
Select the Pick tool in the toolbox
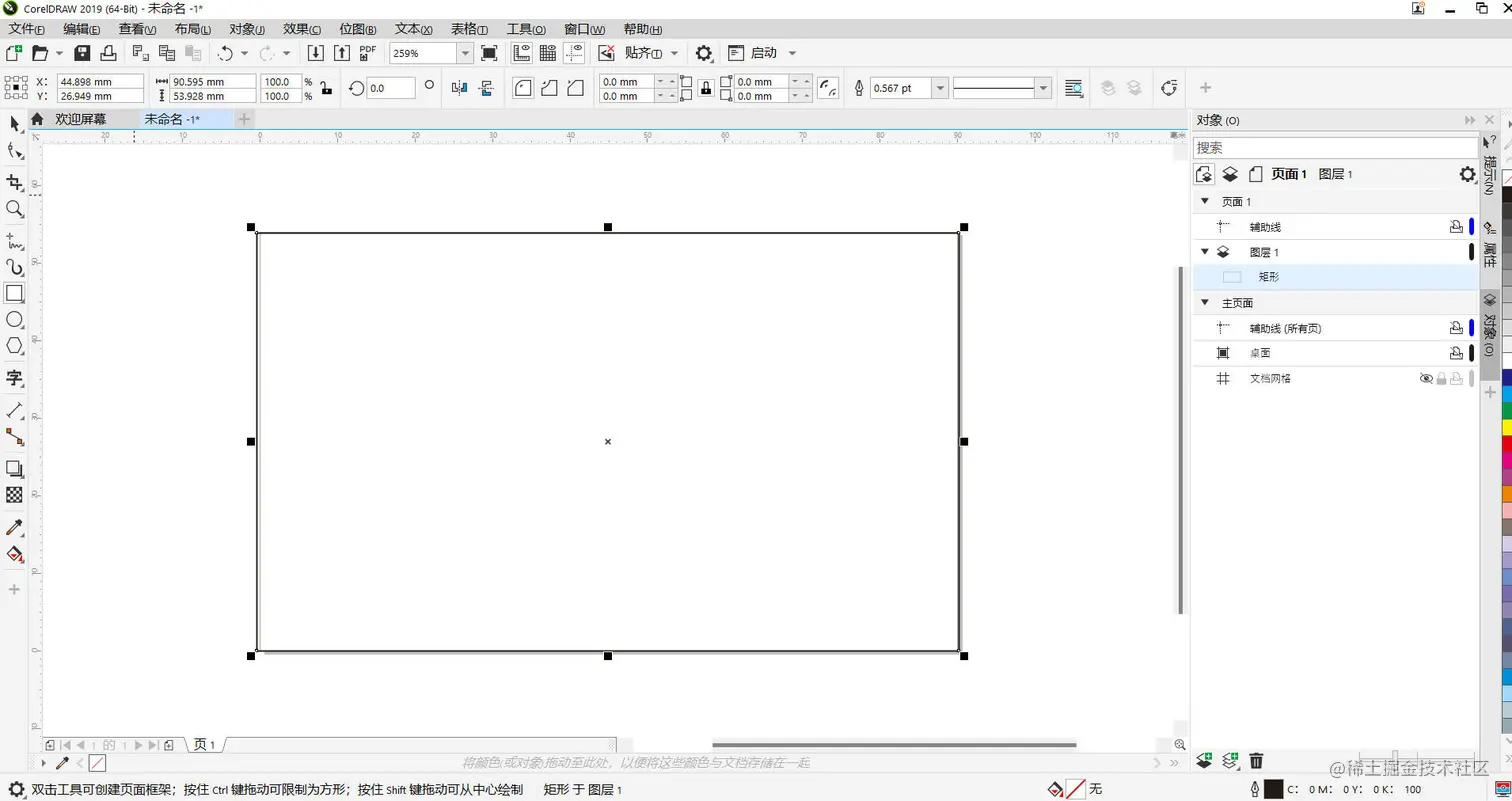[x=14, y=123]
